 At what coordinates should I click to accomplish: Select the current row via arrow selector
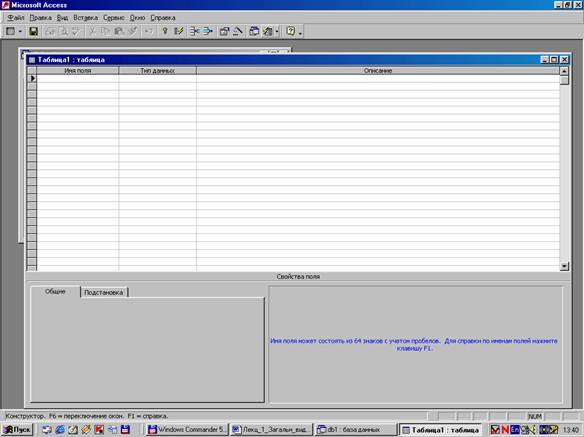point(32,78)
